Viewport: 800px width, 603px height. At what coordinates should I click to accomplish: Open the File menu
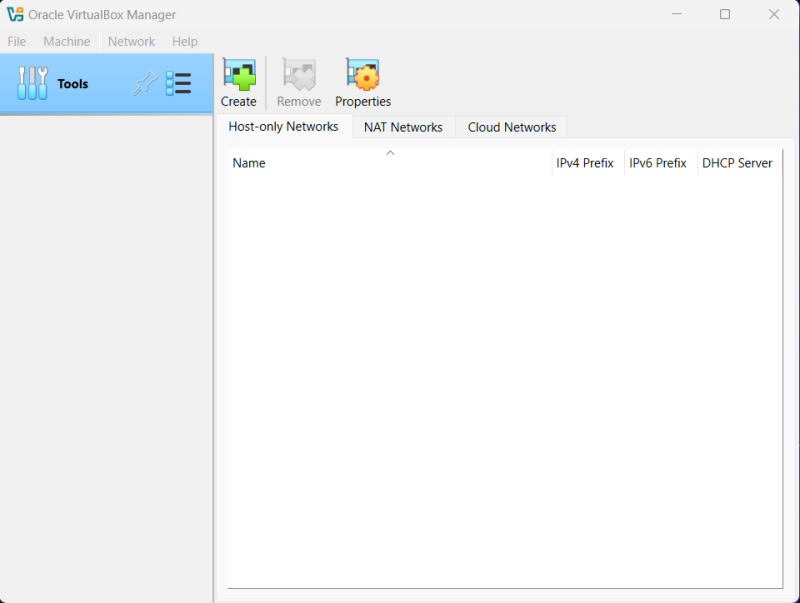pos(17,41)
